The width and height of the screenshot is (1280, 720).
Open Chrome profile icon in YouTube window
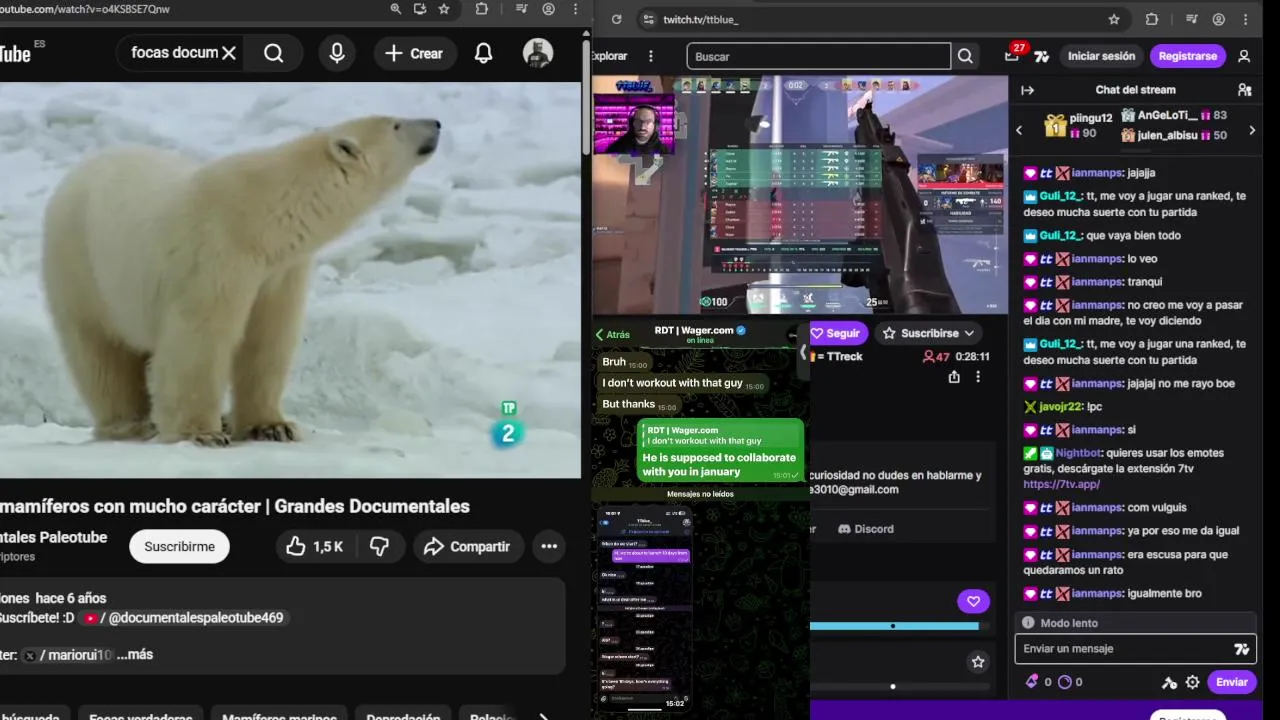[x=548, y=9]
